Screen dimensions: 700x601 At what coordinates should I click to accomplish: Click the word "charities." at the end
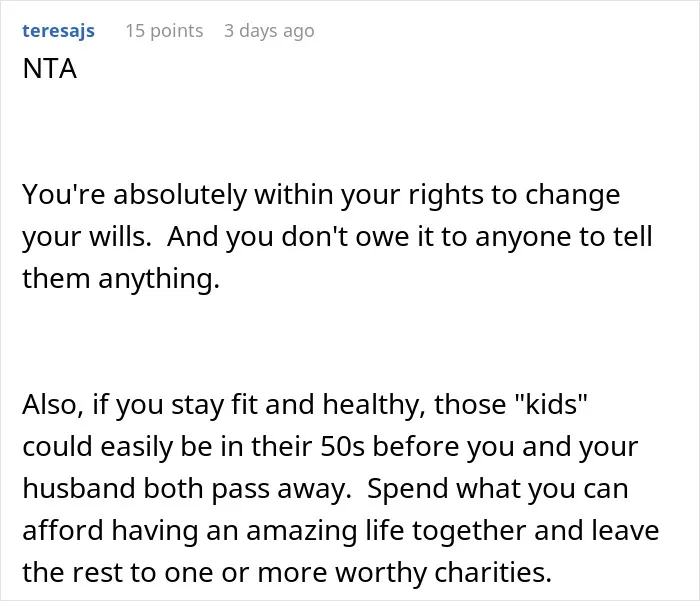[x=493, y=572]
